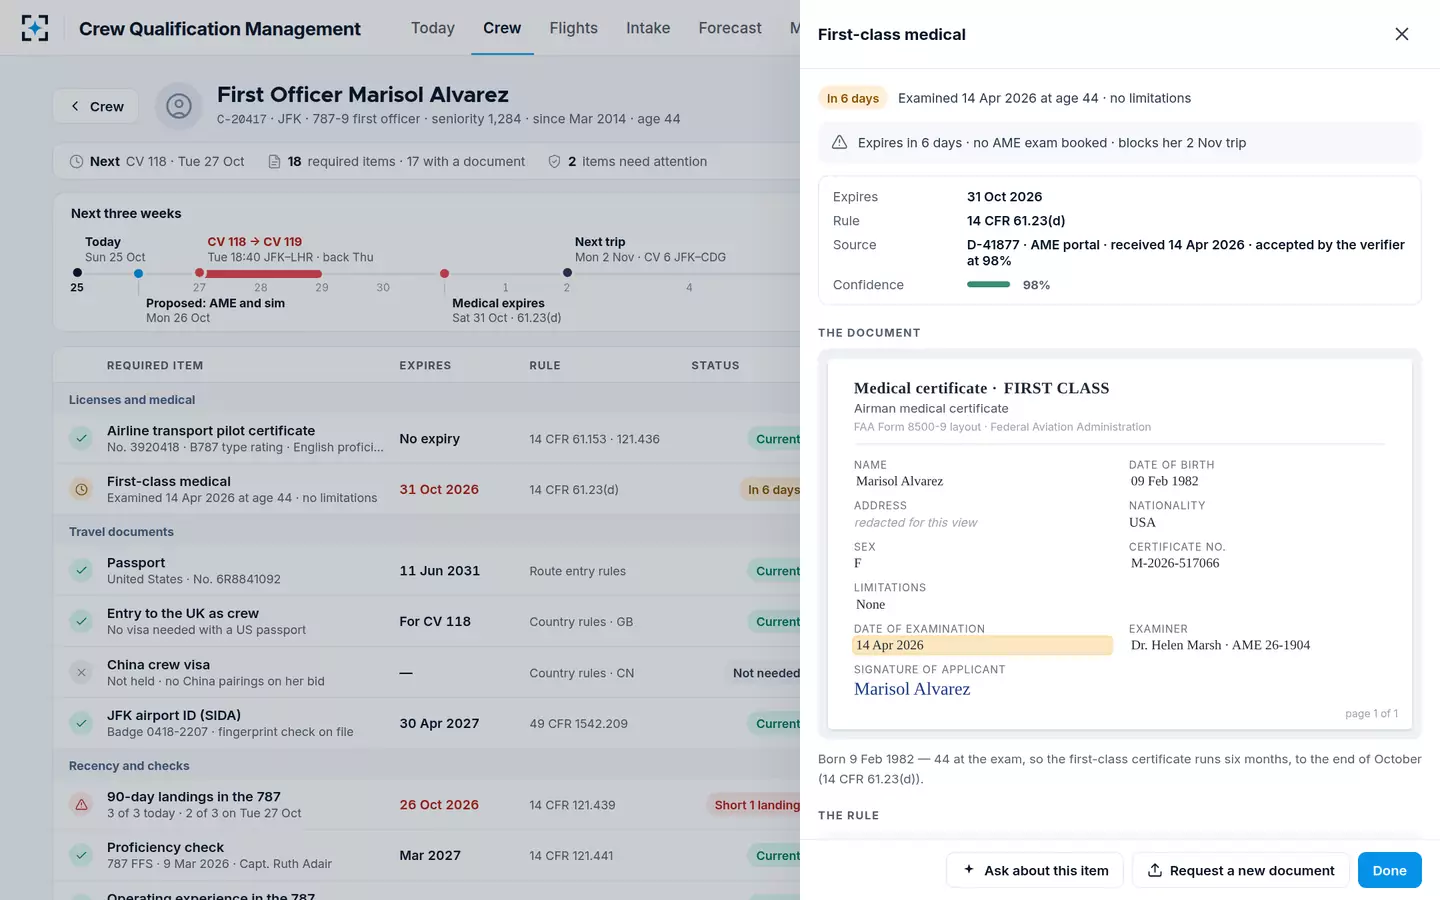Viewport: 1440px width, 900px height.
Task: Click the Medical expires marker on the timeline
Action: pyautogui.click(x=444, y=273)
